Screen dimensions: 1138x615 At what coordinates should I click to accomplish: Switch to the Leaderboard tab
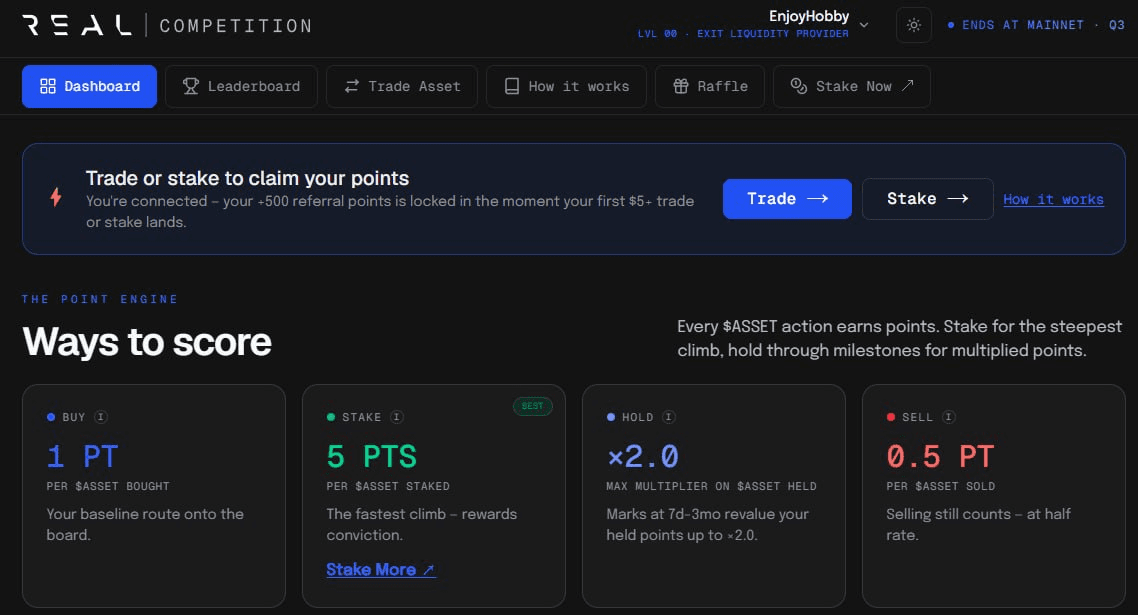coord(241,86)
